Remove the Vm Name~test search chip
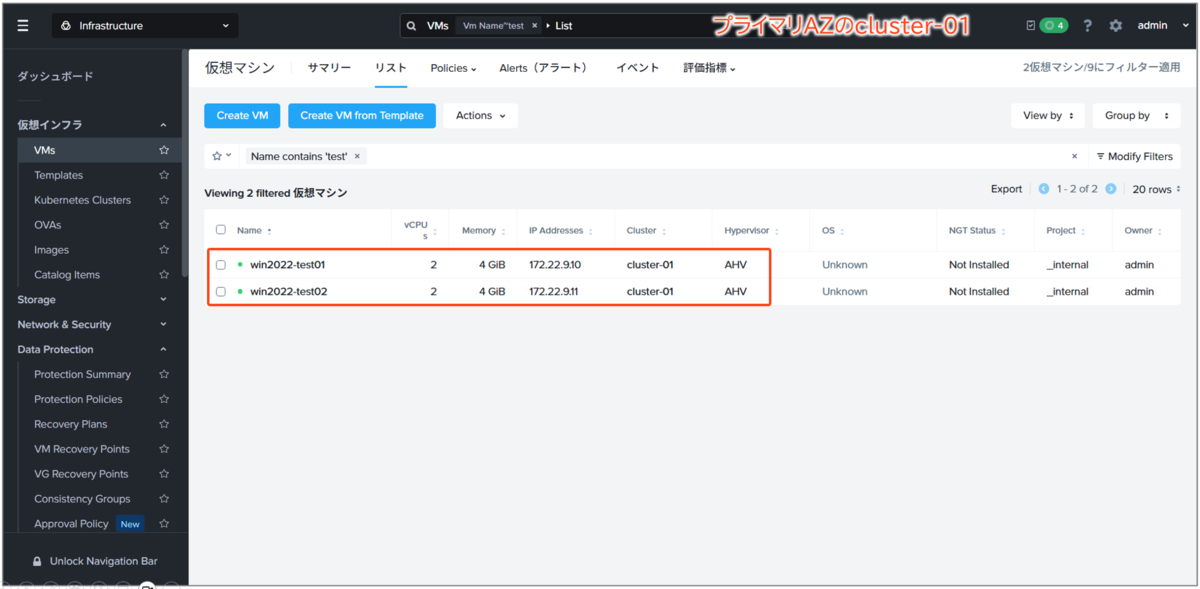This screenshot has height=589, width=1200. point(535,25)
